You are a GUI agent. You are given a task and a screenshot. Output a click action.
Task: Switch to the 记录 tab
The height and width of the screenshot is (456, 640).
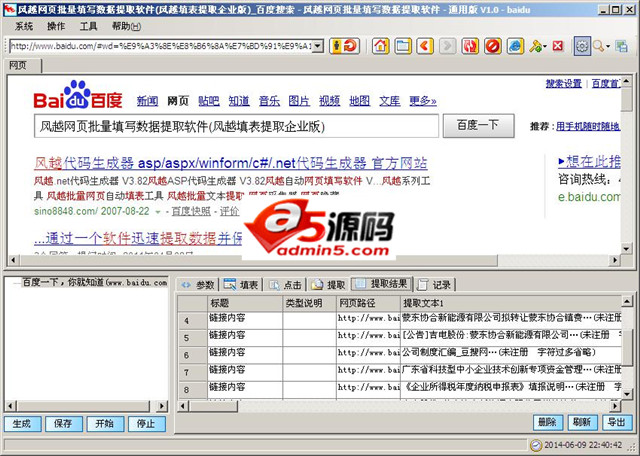pyautogui.click(x=435, y=285)
